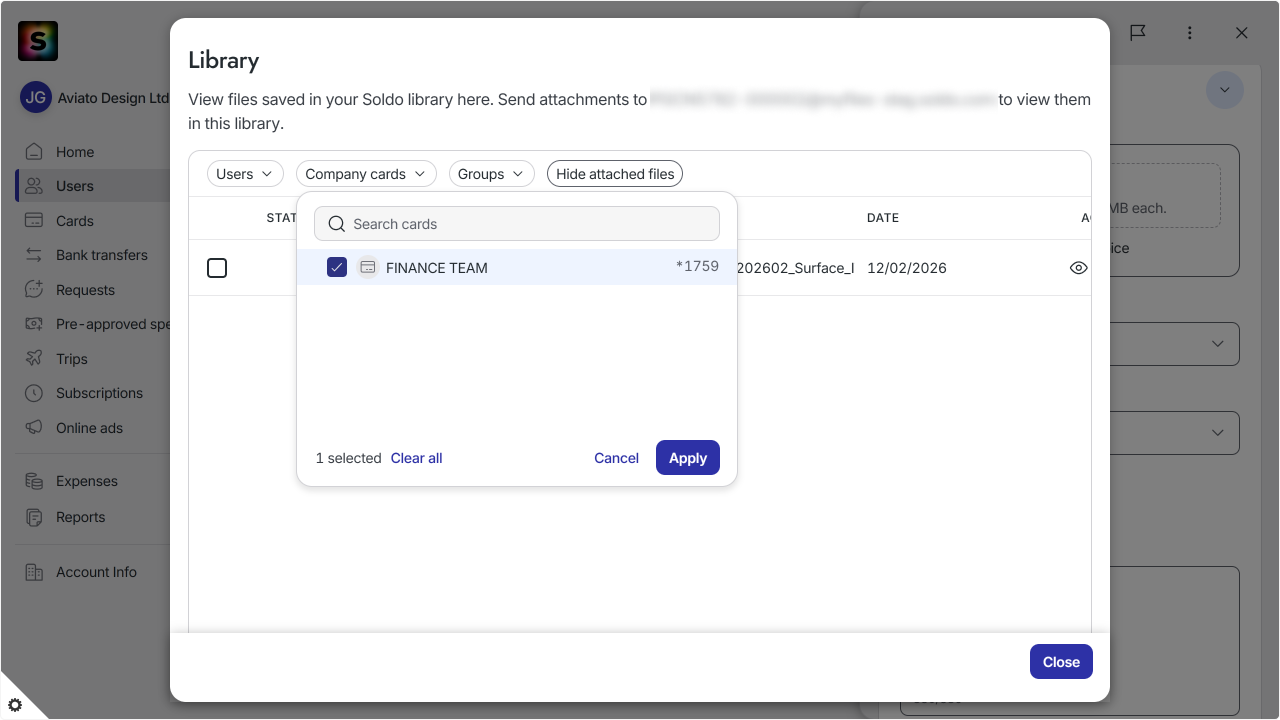Click the Home sidebar icon
The image size is (1280, 720).
point(34,152)
